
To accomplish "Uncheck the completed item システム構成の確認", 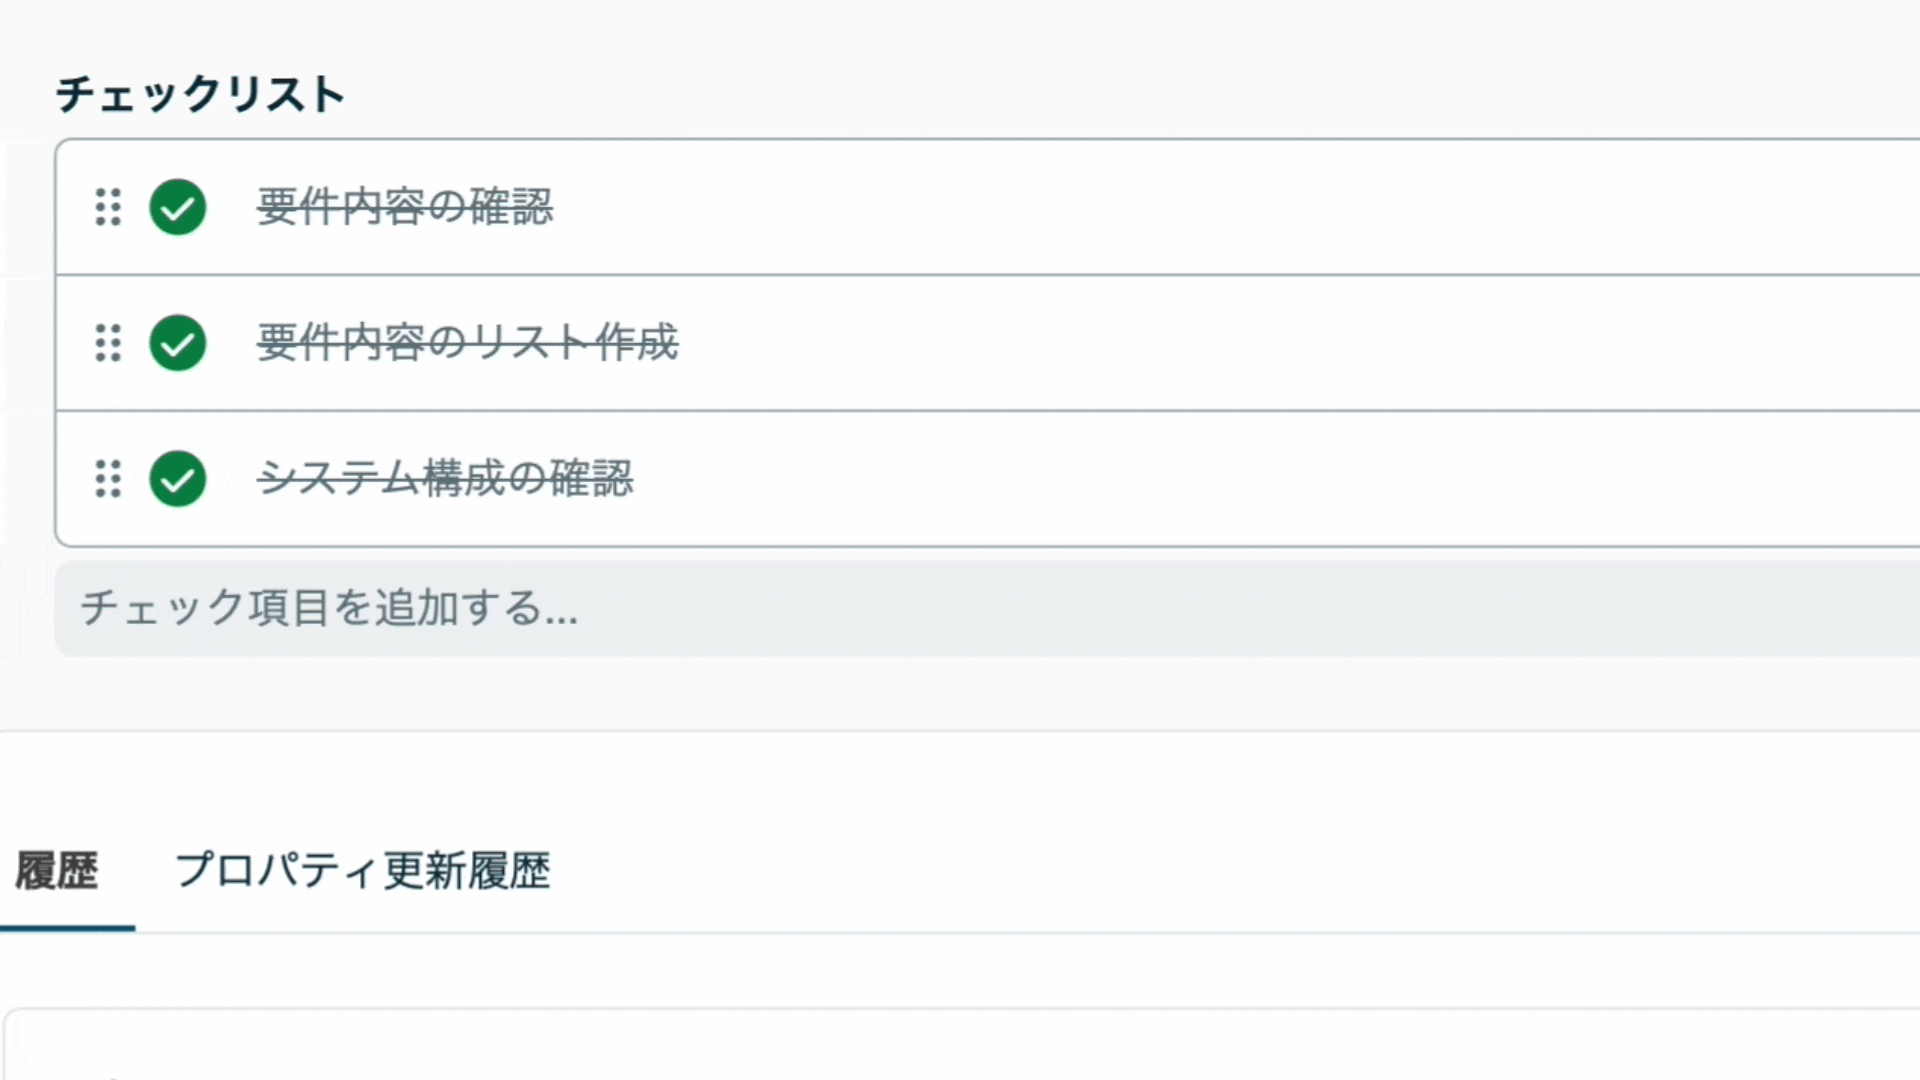I will click(178, 479).
